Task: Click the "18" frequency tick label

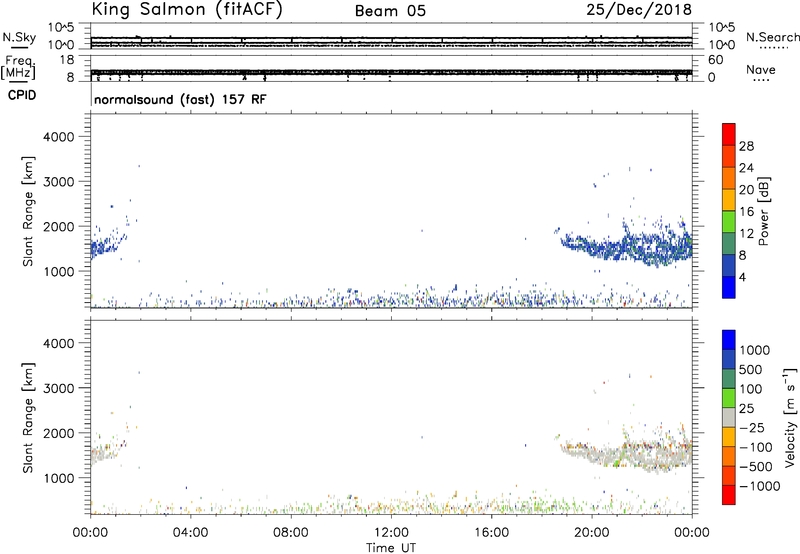Action: click(x=66, y=60)
